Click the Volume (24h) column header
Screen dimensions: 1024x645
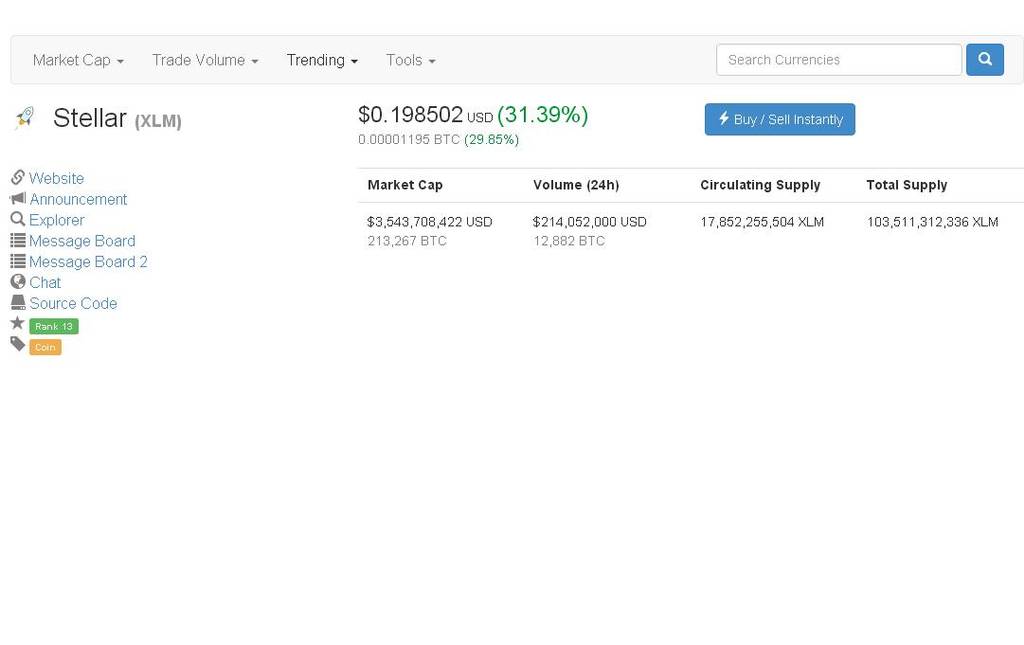pyautogui.click(x=576, y=185)
